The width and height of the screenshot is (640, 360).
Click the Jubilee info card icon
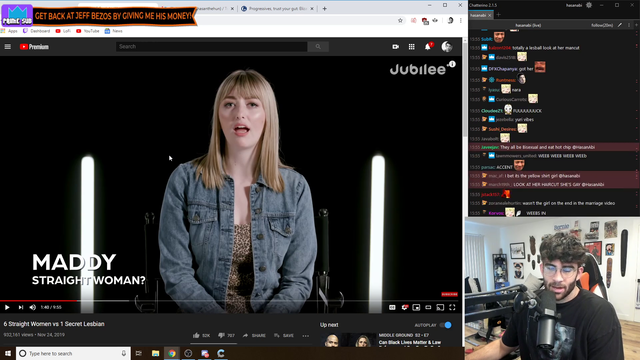[452, 64]
